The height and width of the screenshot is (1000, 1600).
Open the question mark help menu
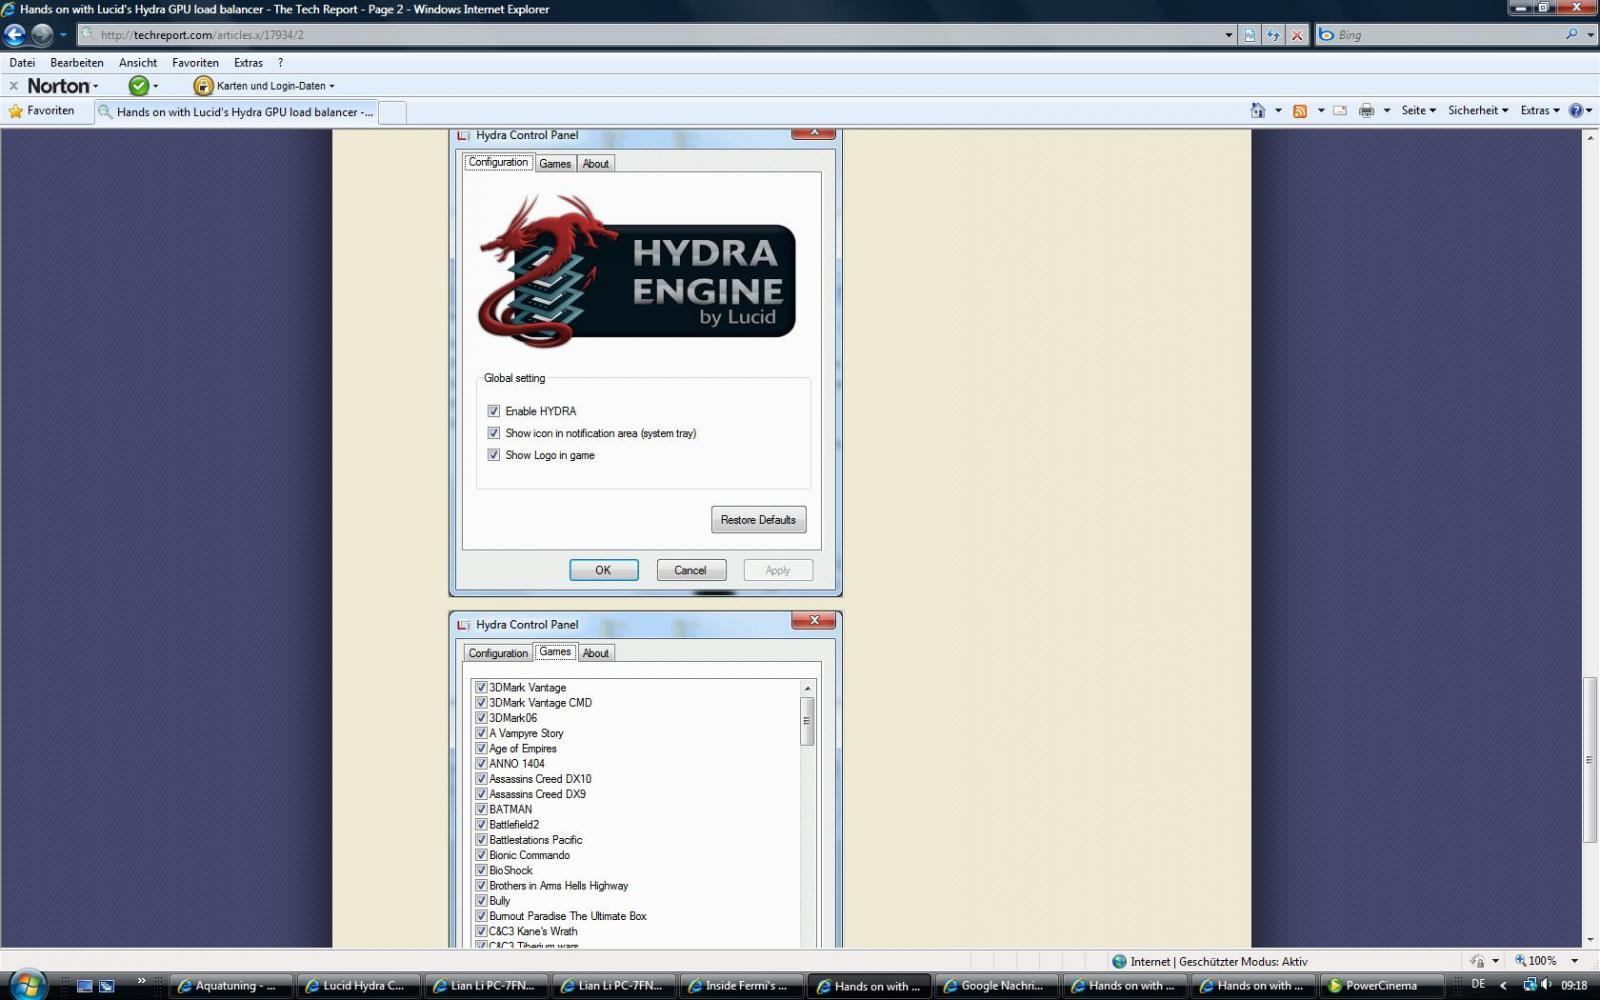[280, 62]
